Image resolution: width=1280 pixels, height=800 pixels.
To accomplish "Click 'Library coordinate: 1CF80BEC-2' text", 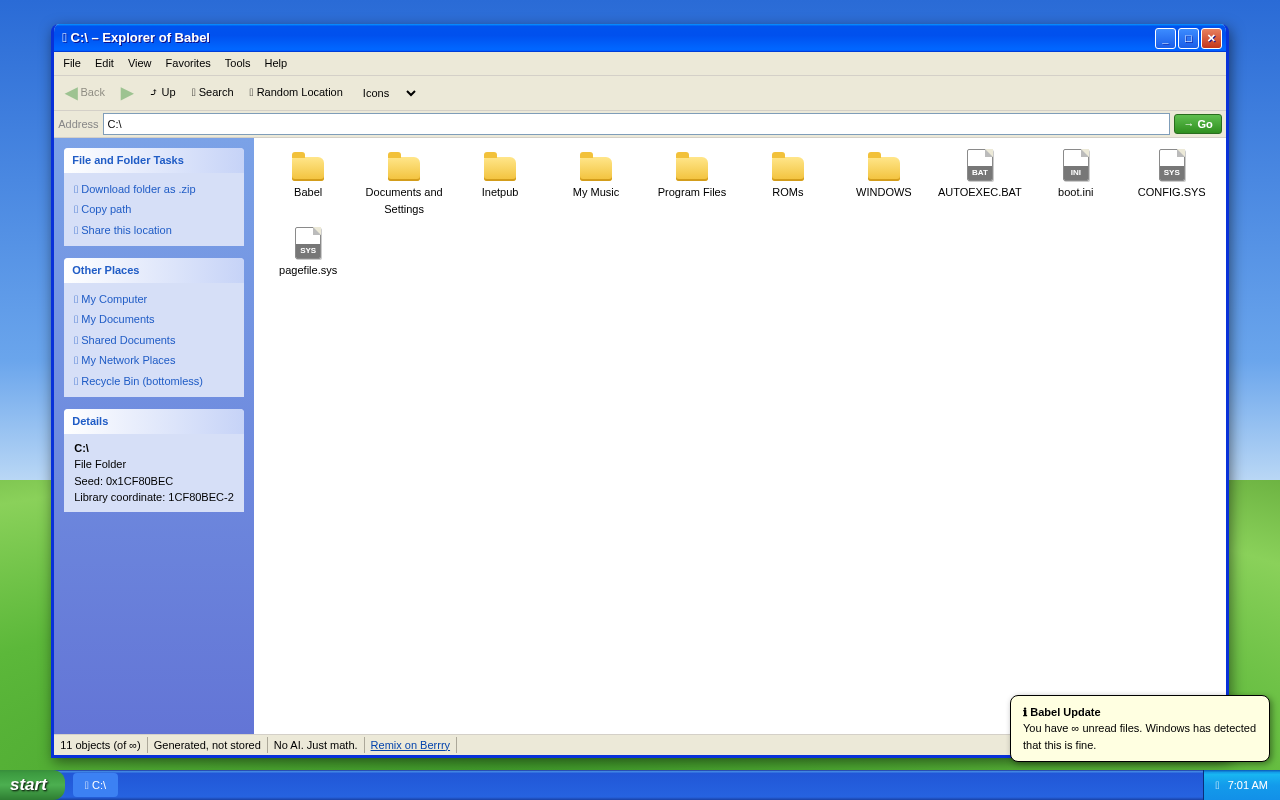I will point(154,497).
